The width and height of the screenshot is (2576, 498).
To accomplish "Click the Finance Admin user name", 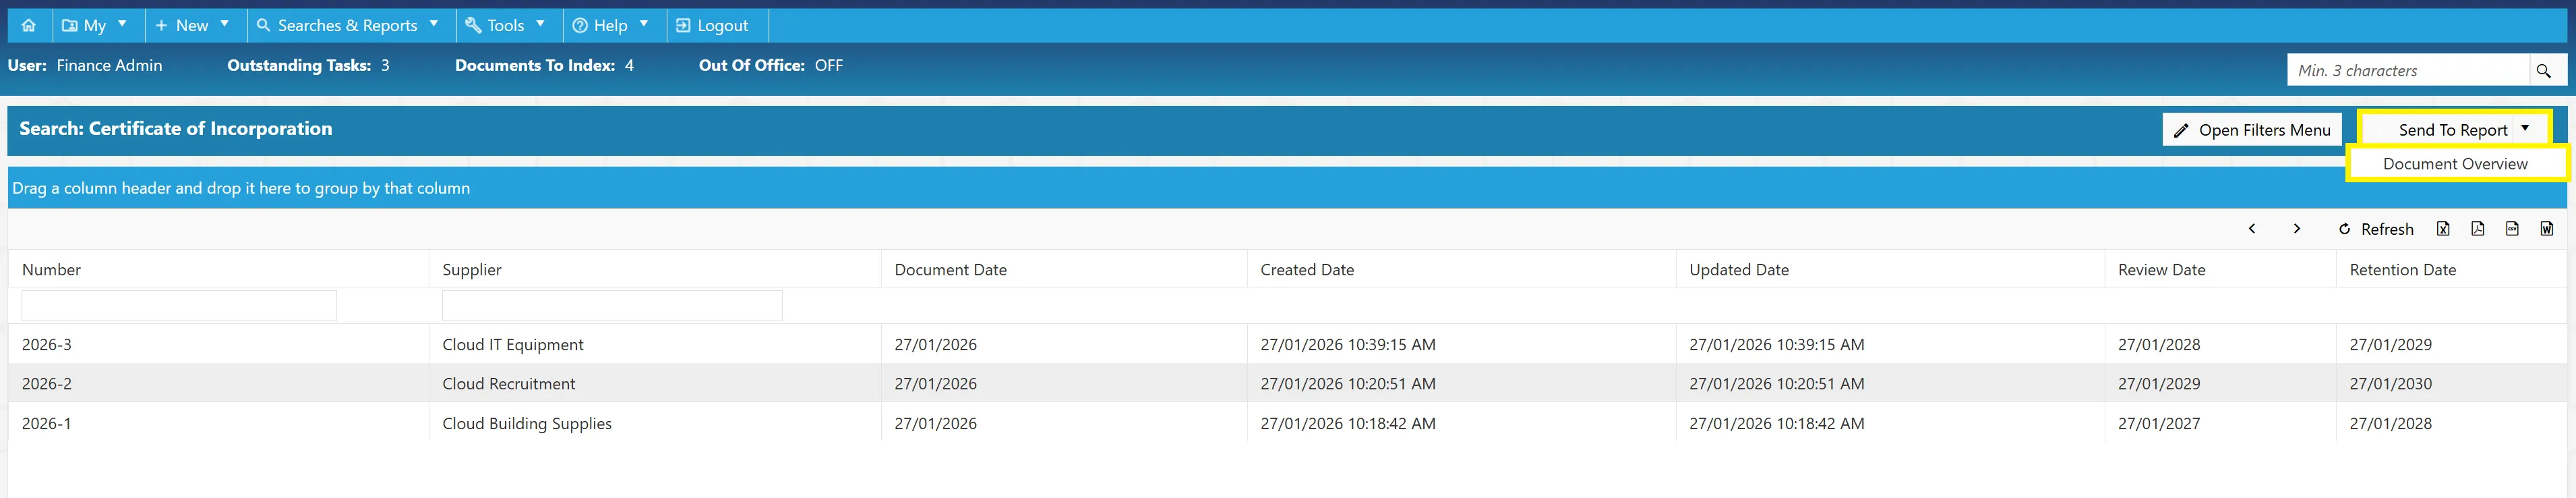I will (x=109, y=66).
